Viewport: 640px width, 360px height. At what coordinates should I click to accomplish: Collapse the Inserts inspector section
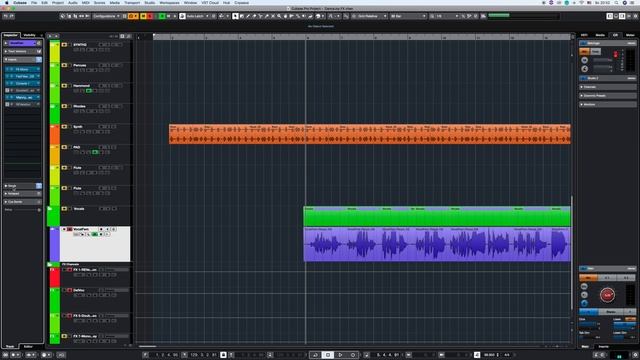6,60
